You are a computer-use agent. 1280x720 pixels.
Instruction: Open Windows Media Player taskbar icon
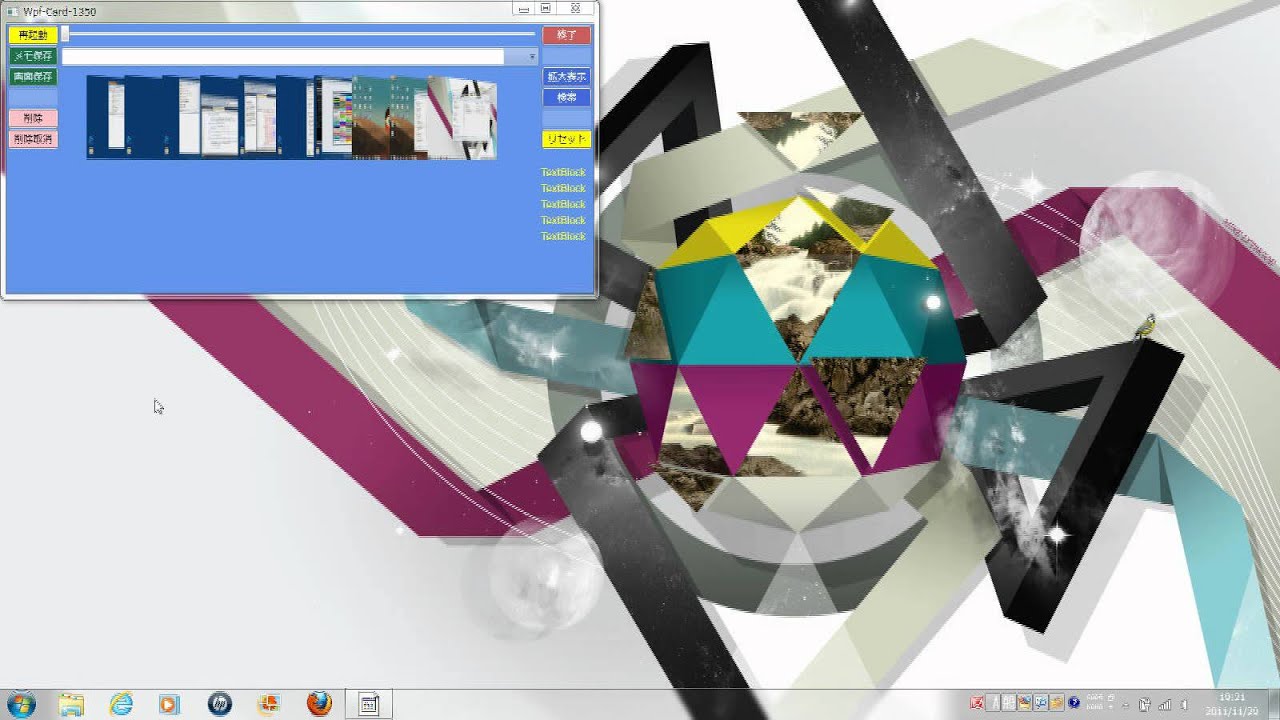tap(169, 704)
